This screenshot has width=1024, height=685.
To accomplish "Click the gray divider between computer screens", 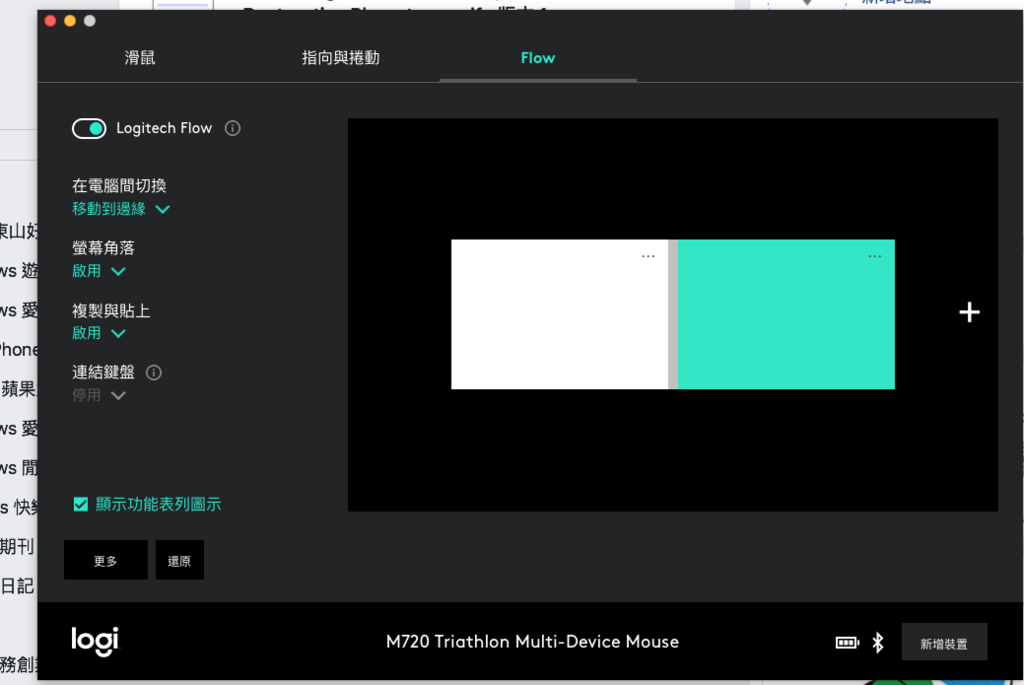I will [x=673, y=314].
